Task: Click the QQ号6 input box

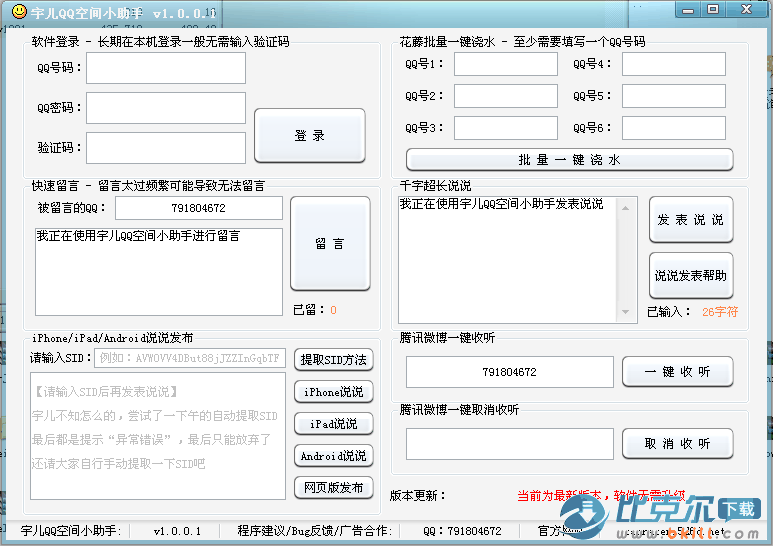Action: pyautogui.click(x=674, y=128)
